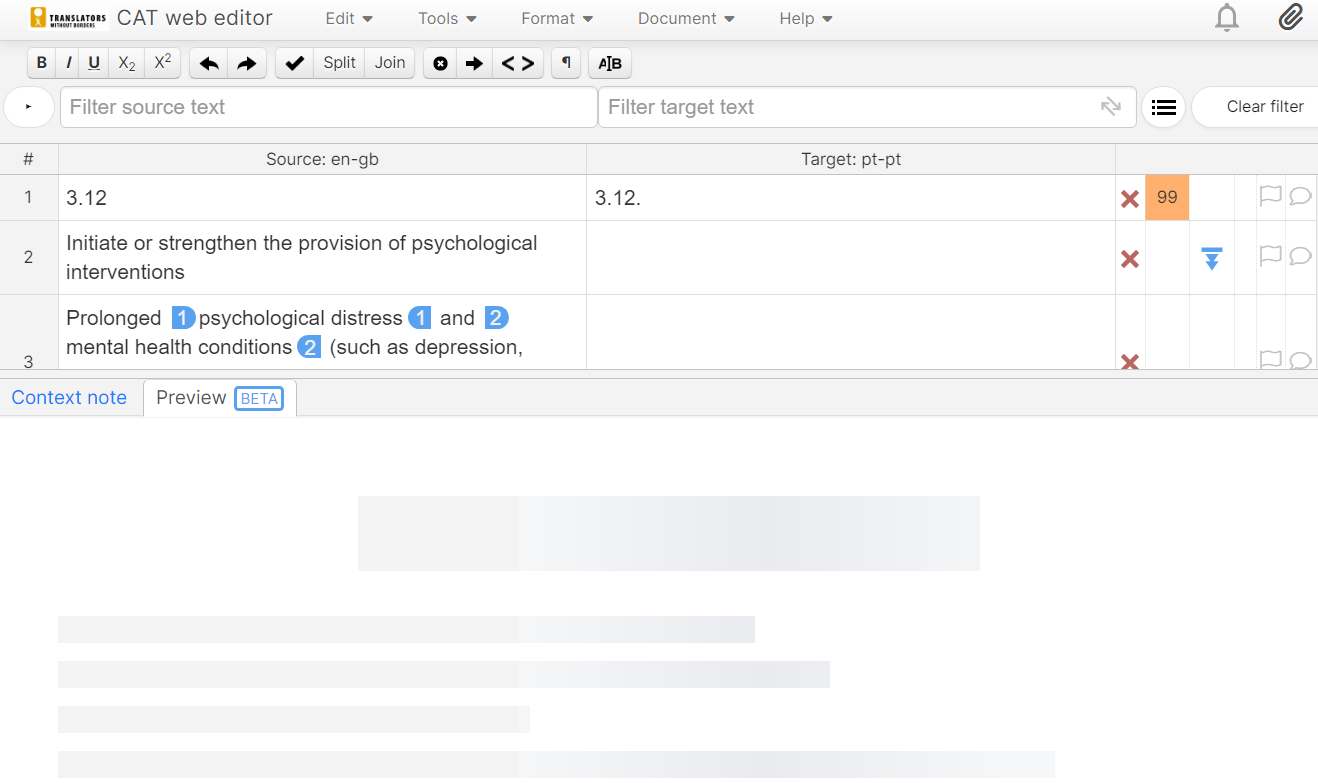1318x783 pixels.
Task: Click the notification bell icon
Action: 1226,18
